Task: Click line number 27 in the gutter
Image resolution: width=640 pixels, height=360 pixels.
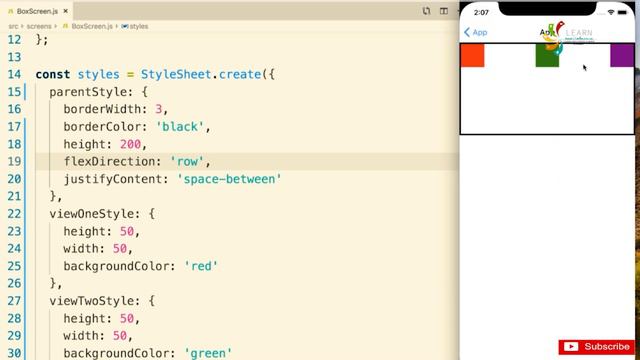Action: tap(14, 301)
